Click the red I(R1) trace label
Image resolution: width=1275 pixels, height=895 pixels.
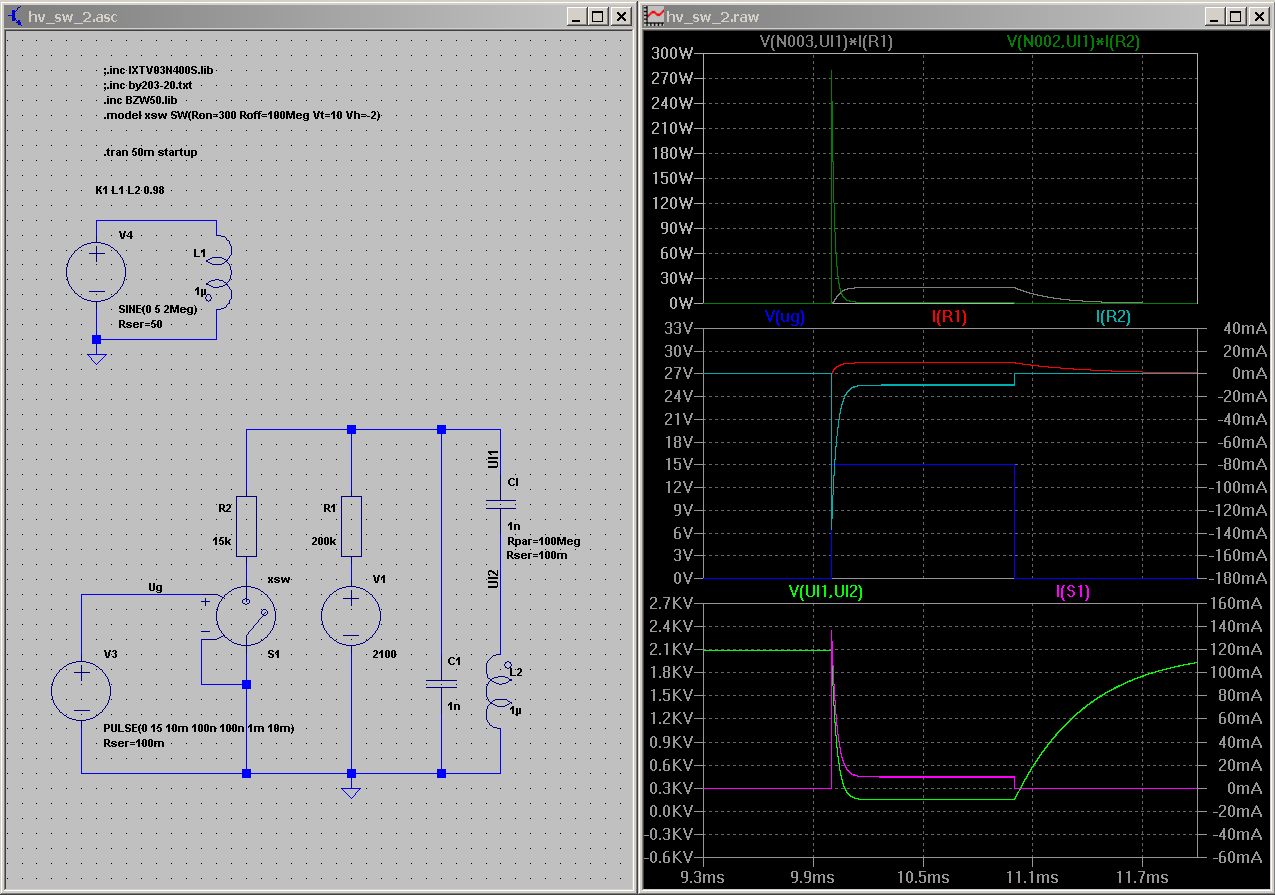point(948,317)
